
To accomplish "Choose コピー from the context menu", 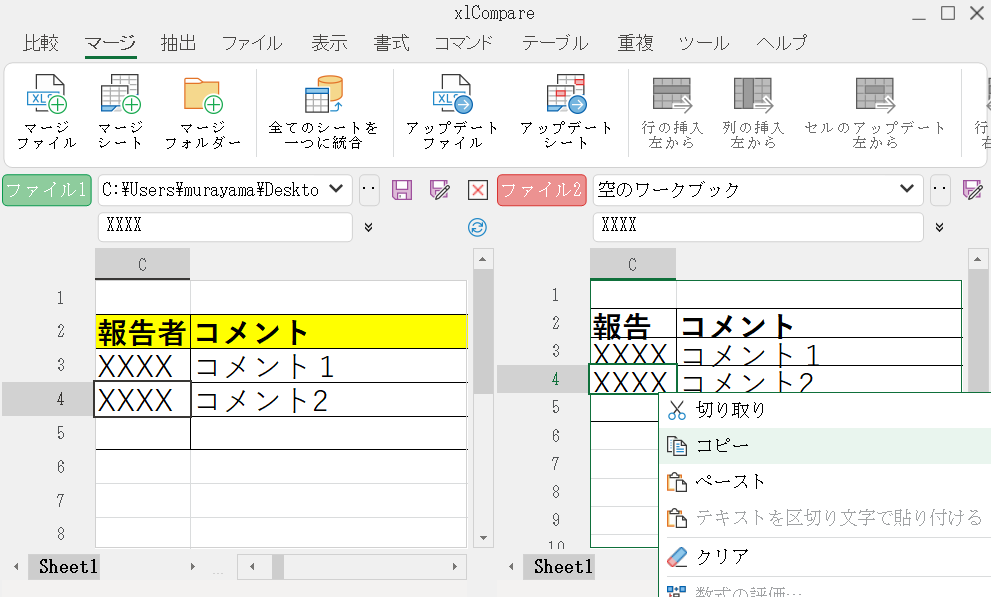I will (x=722, y=446).
